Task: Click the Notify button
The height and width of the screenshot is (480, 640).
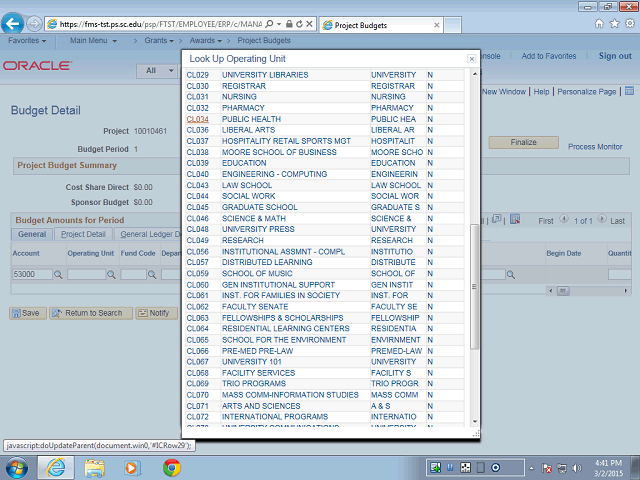Action: click(156, 313)
